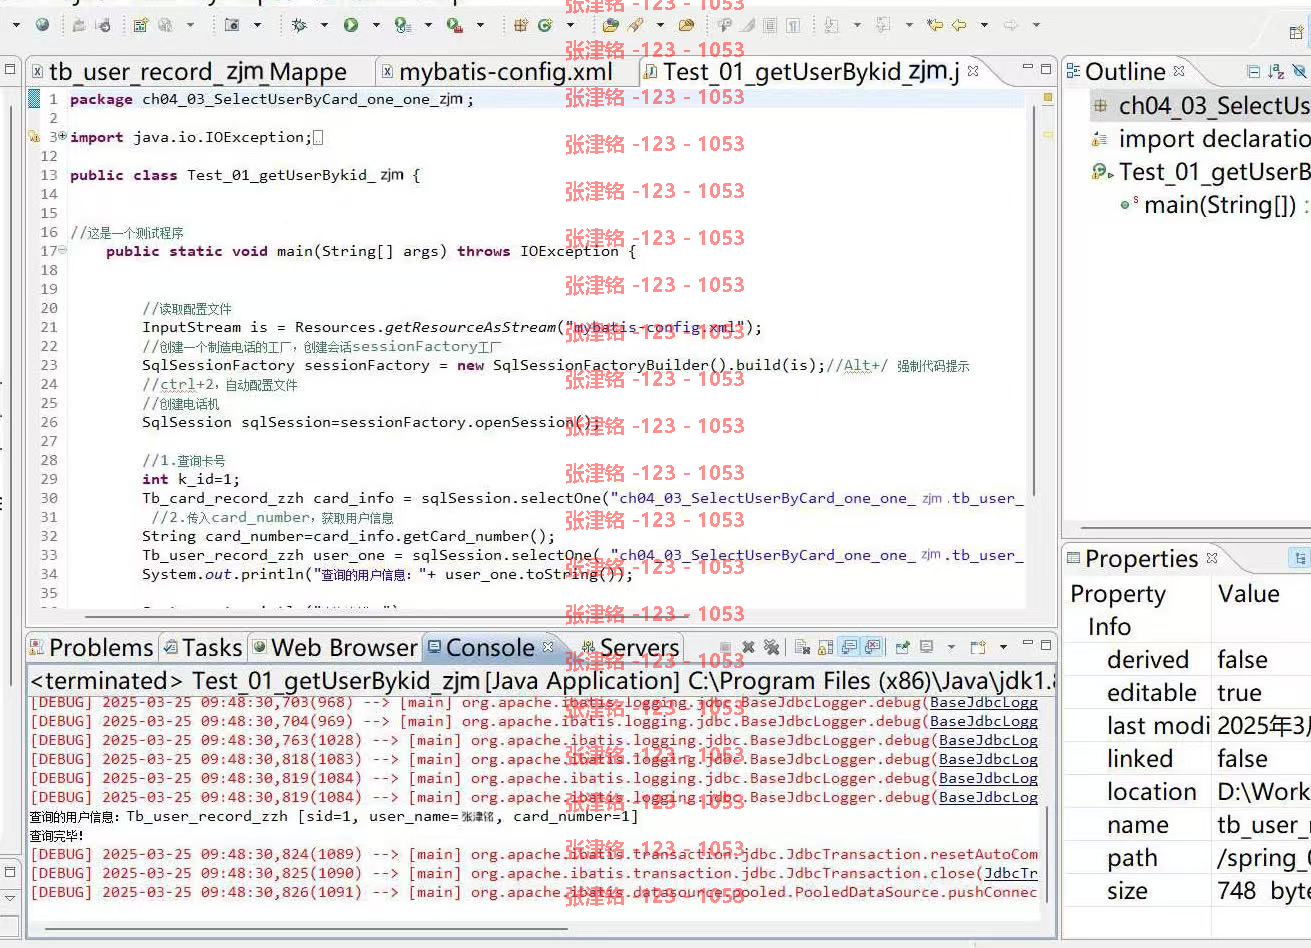This screenshot has width=1311, height=948.
Task: Open the Debug button dropdown arrow
Action: point(324,25)
